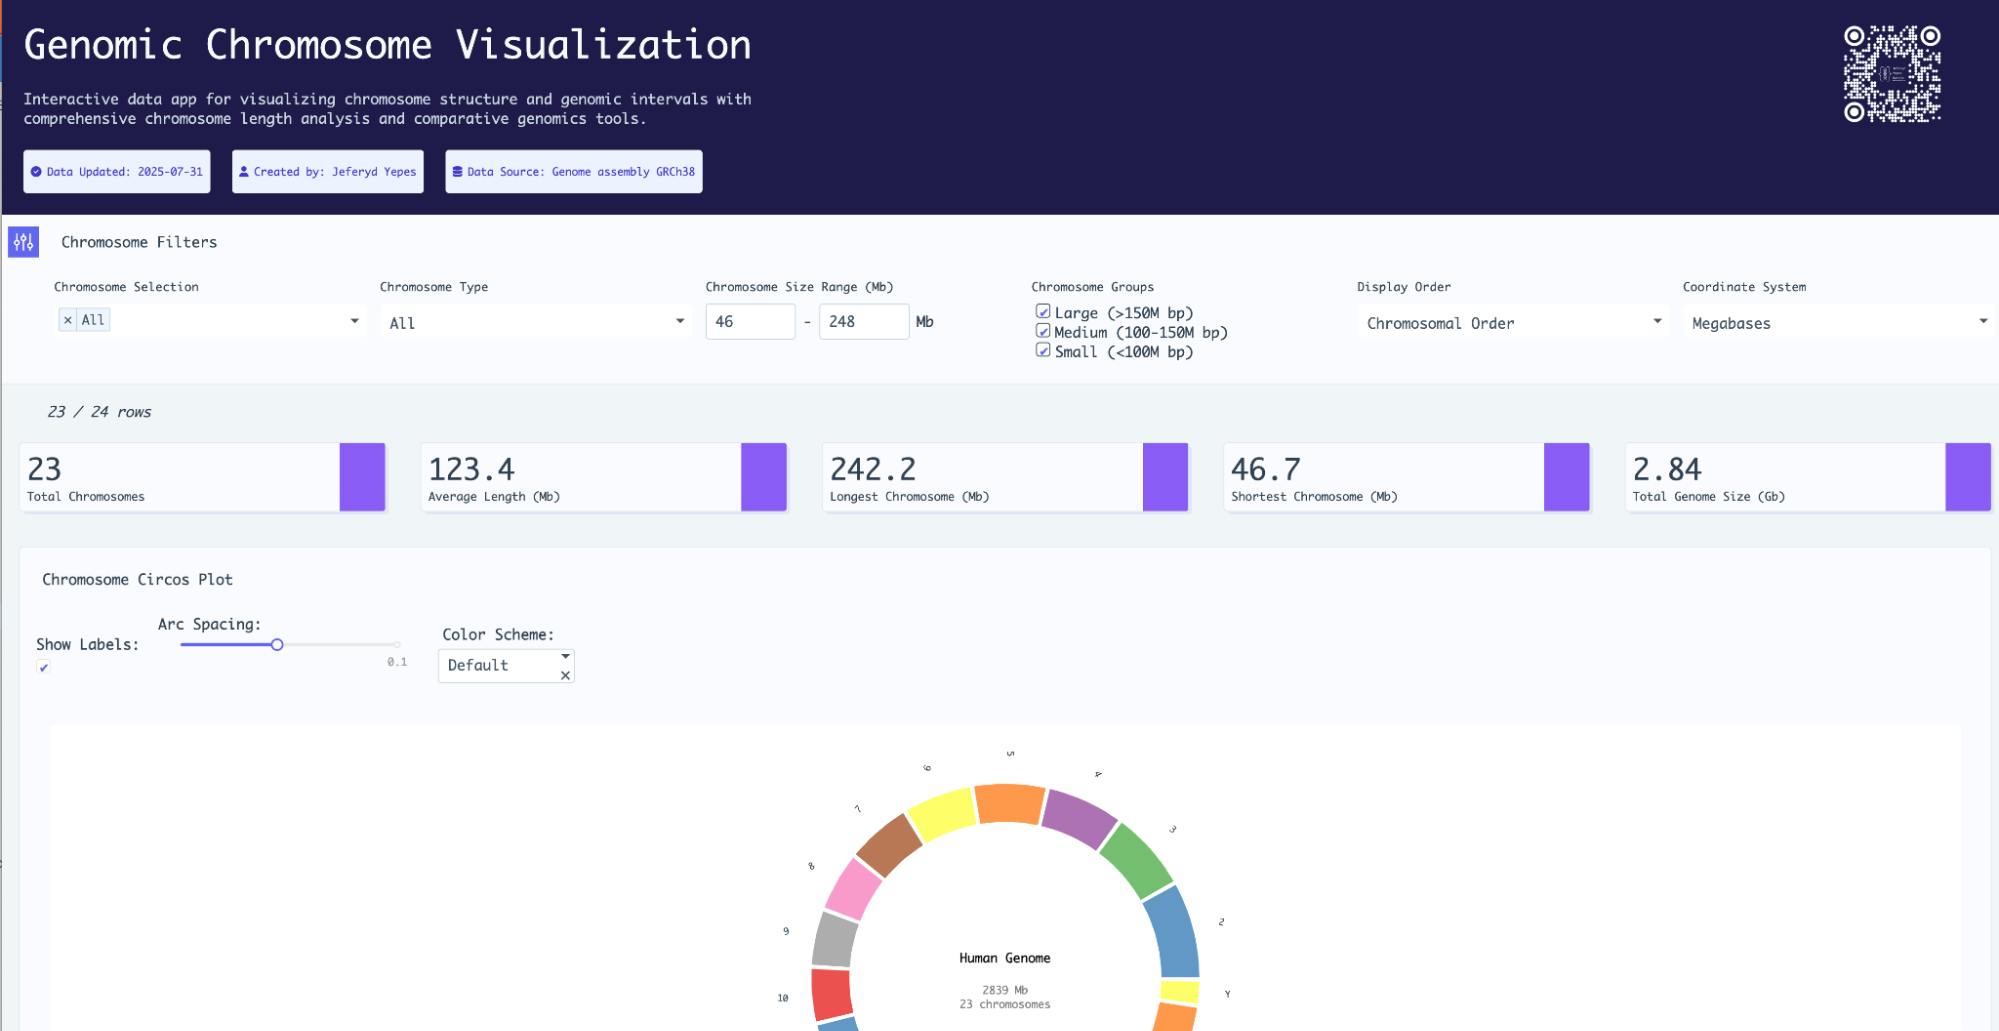Screen dimensions: 1999x1031
Task: Click the yellow chromosome 6 arc segment
Action: tap(941, 813)
